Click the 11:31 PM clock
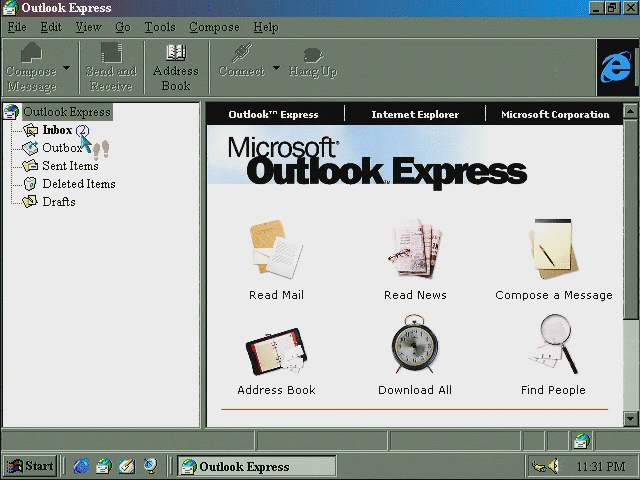The image size is (640, 480). pos(601,466)
